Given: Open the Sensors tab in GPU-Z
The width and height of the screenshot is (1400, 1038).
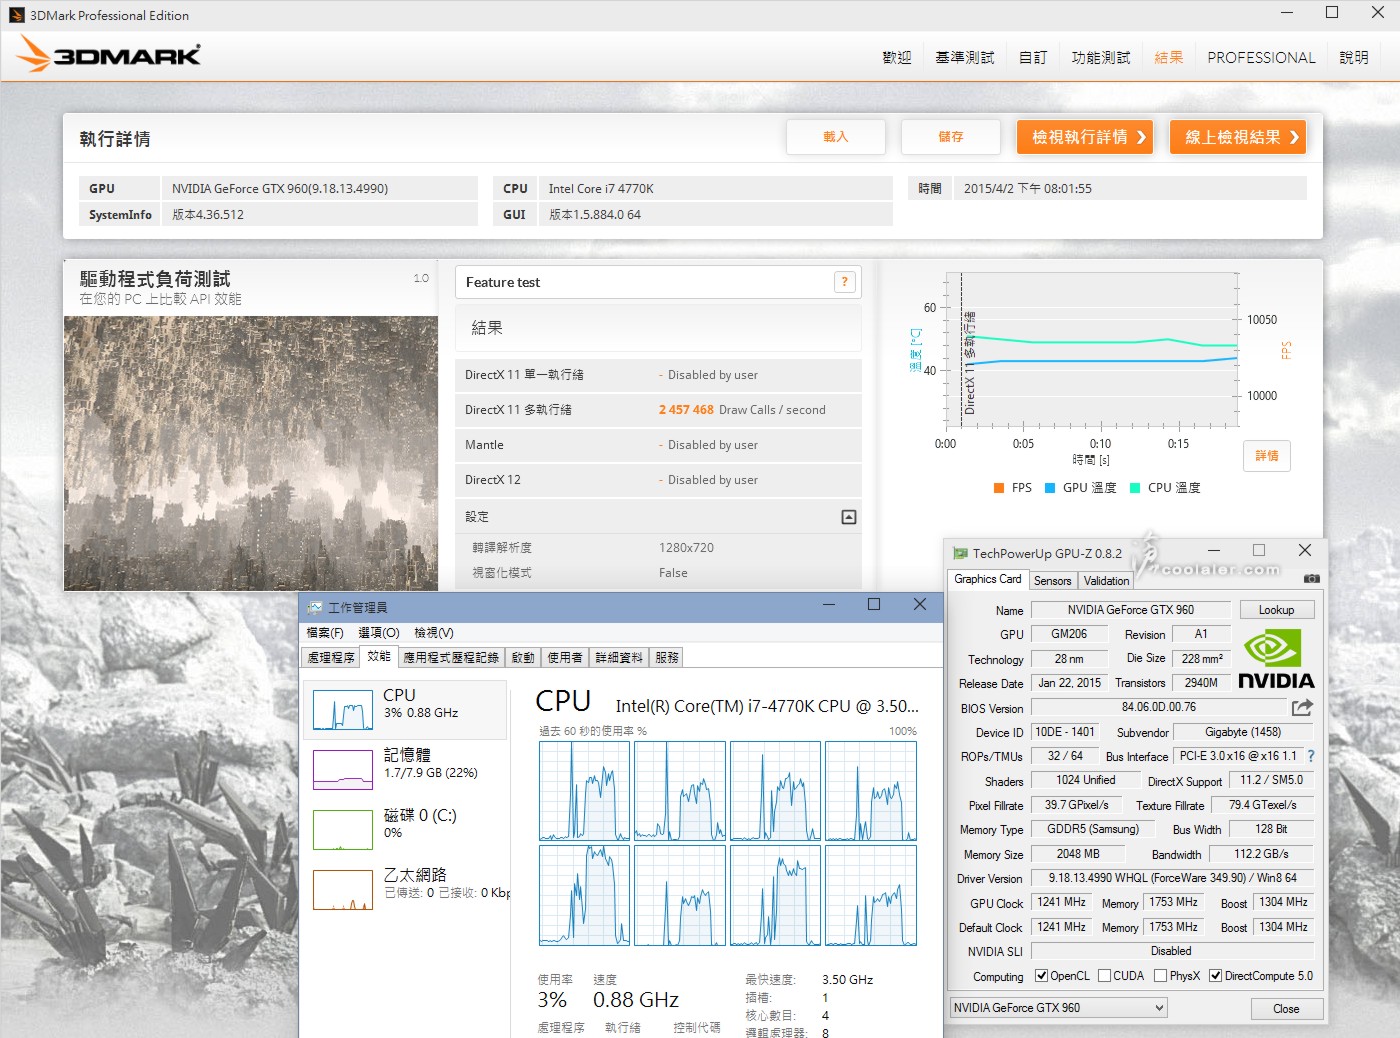Looking at the screenshot, I should [x=1052, y=581].
